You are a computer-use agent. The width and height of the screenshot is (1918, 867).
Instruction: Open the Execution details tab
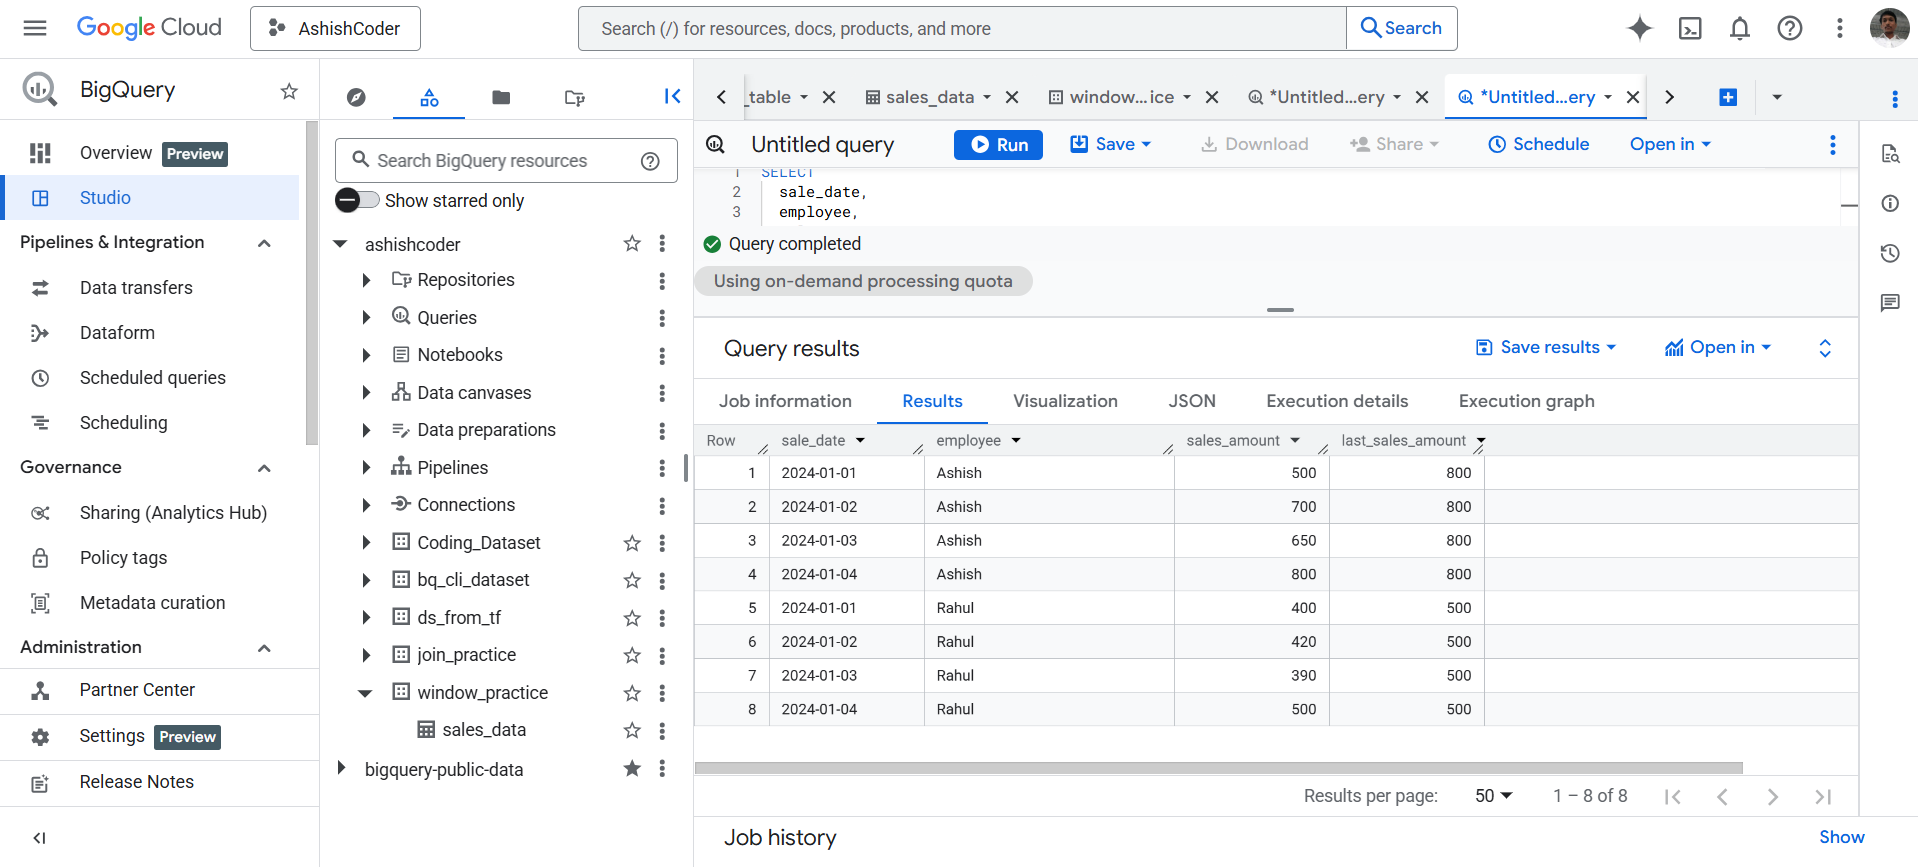coord(1337,401)
